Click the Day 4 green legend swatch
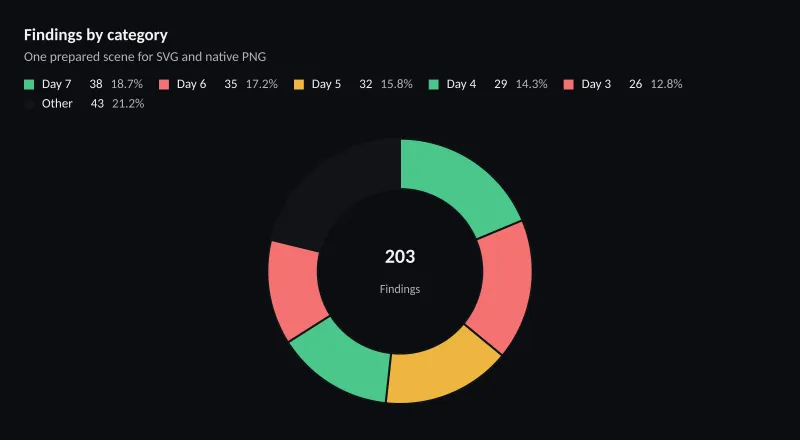This screenshot has width=800, height=440. 434,85
